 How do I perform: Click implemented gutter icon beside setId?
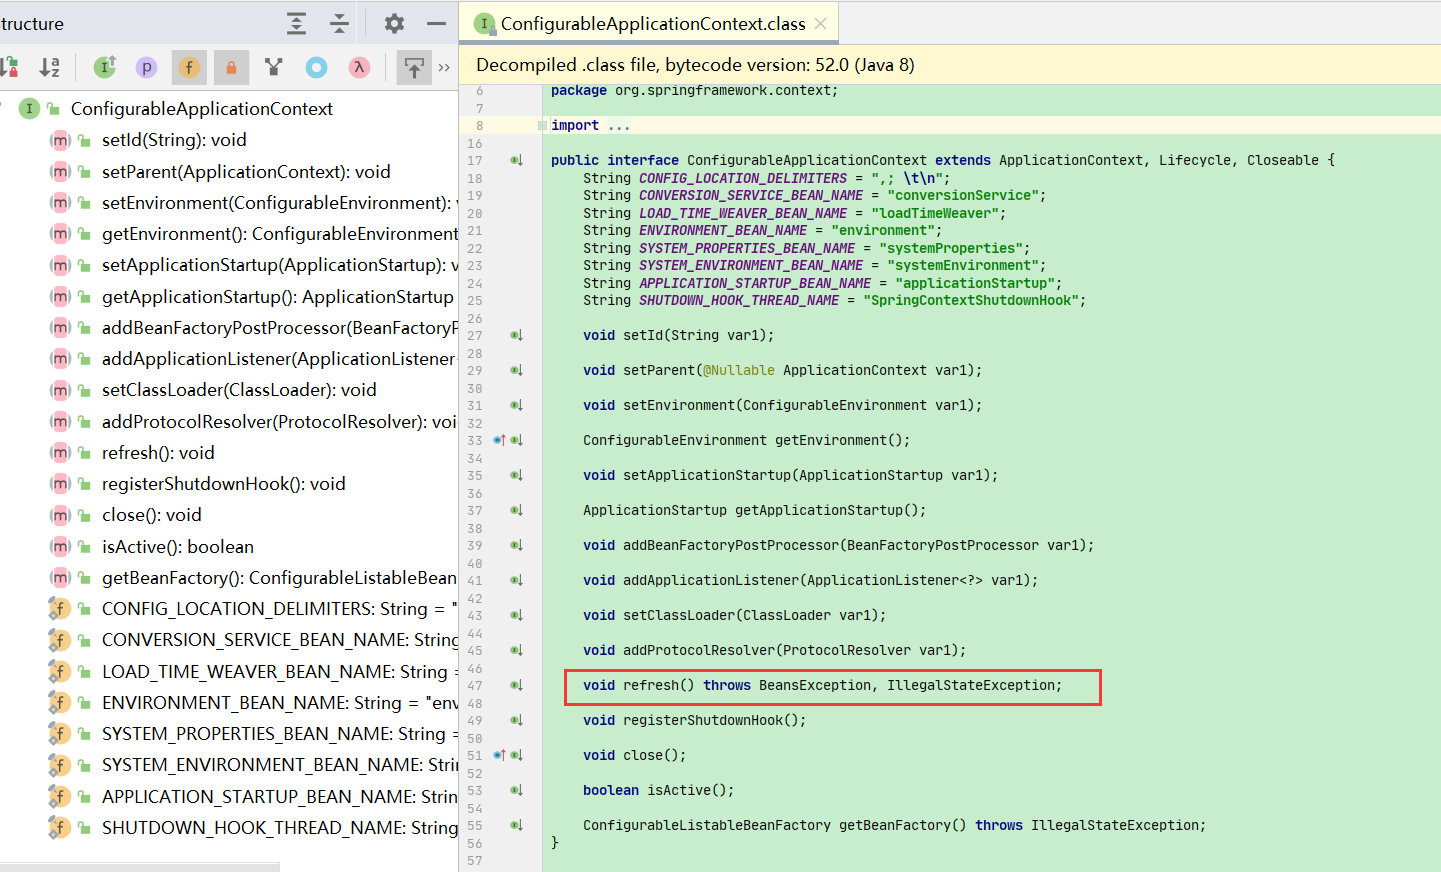[516, 335]
